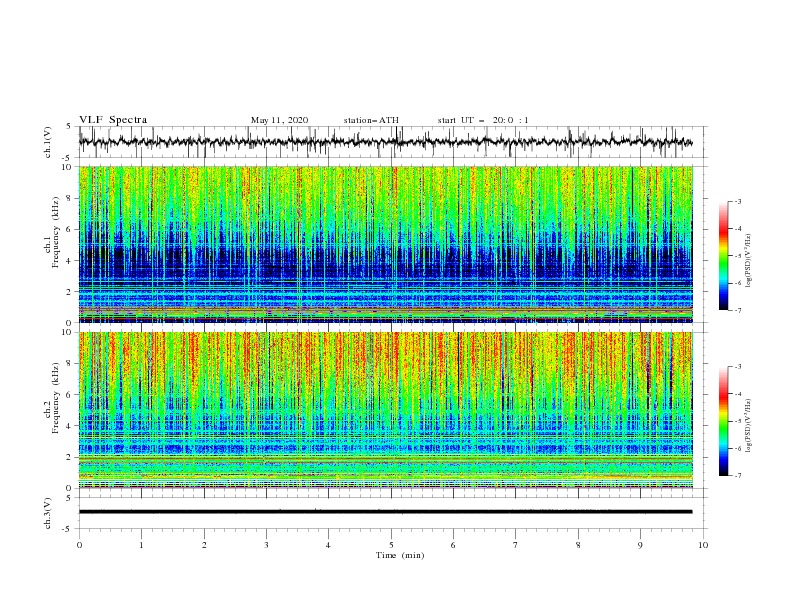Click the "9" minute tick label

[x=640, y=545]
